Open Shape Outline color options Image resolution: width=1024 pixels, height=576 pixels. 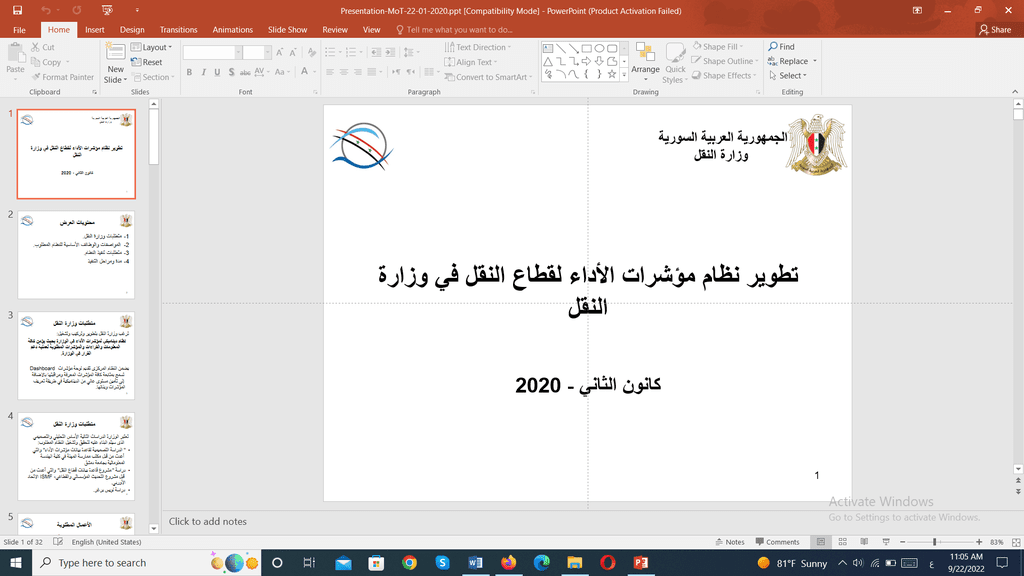(724, 61)
